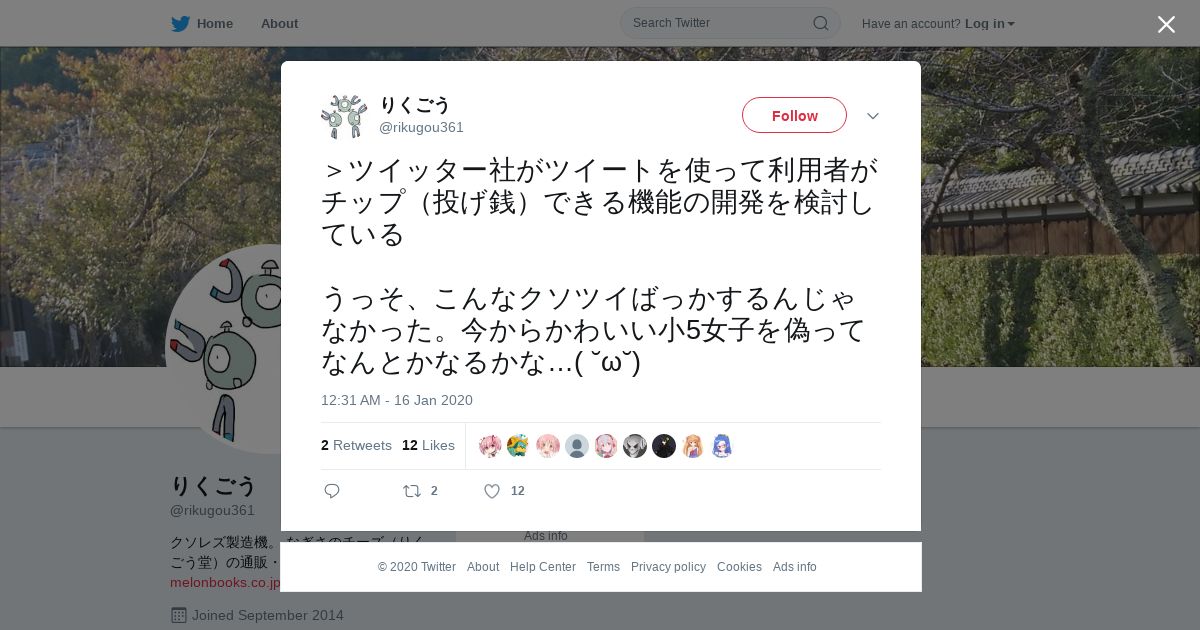Open the dark black liker avatar
Screen dimensions: 1200x630
pos(664,446)
